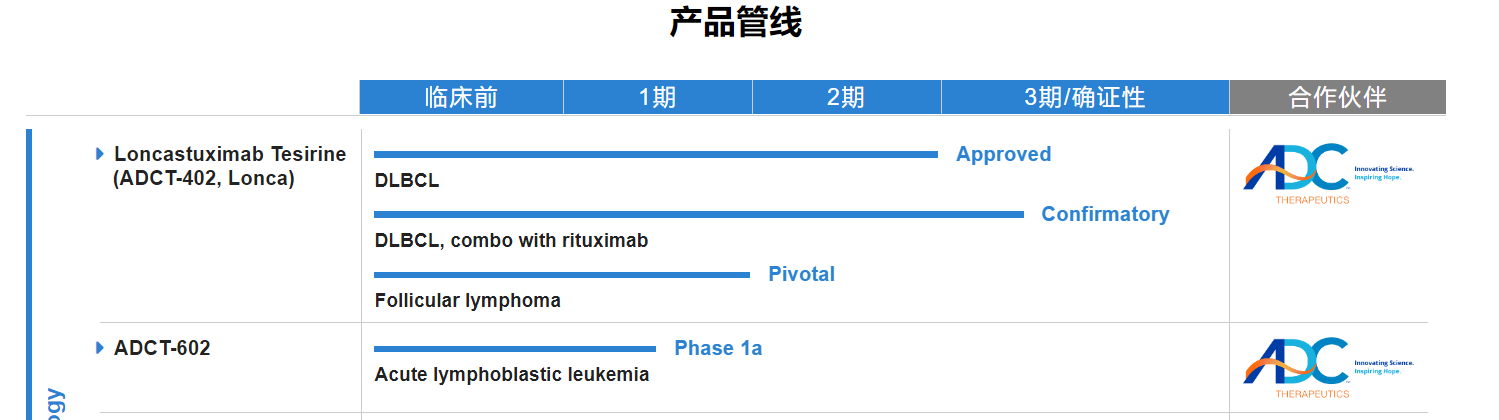Click the Phase 1a status label

click(718, 348)
